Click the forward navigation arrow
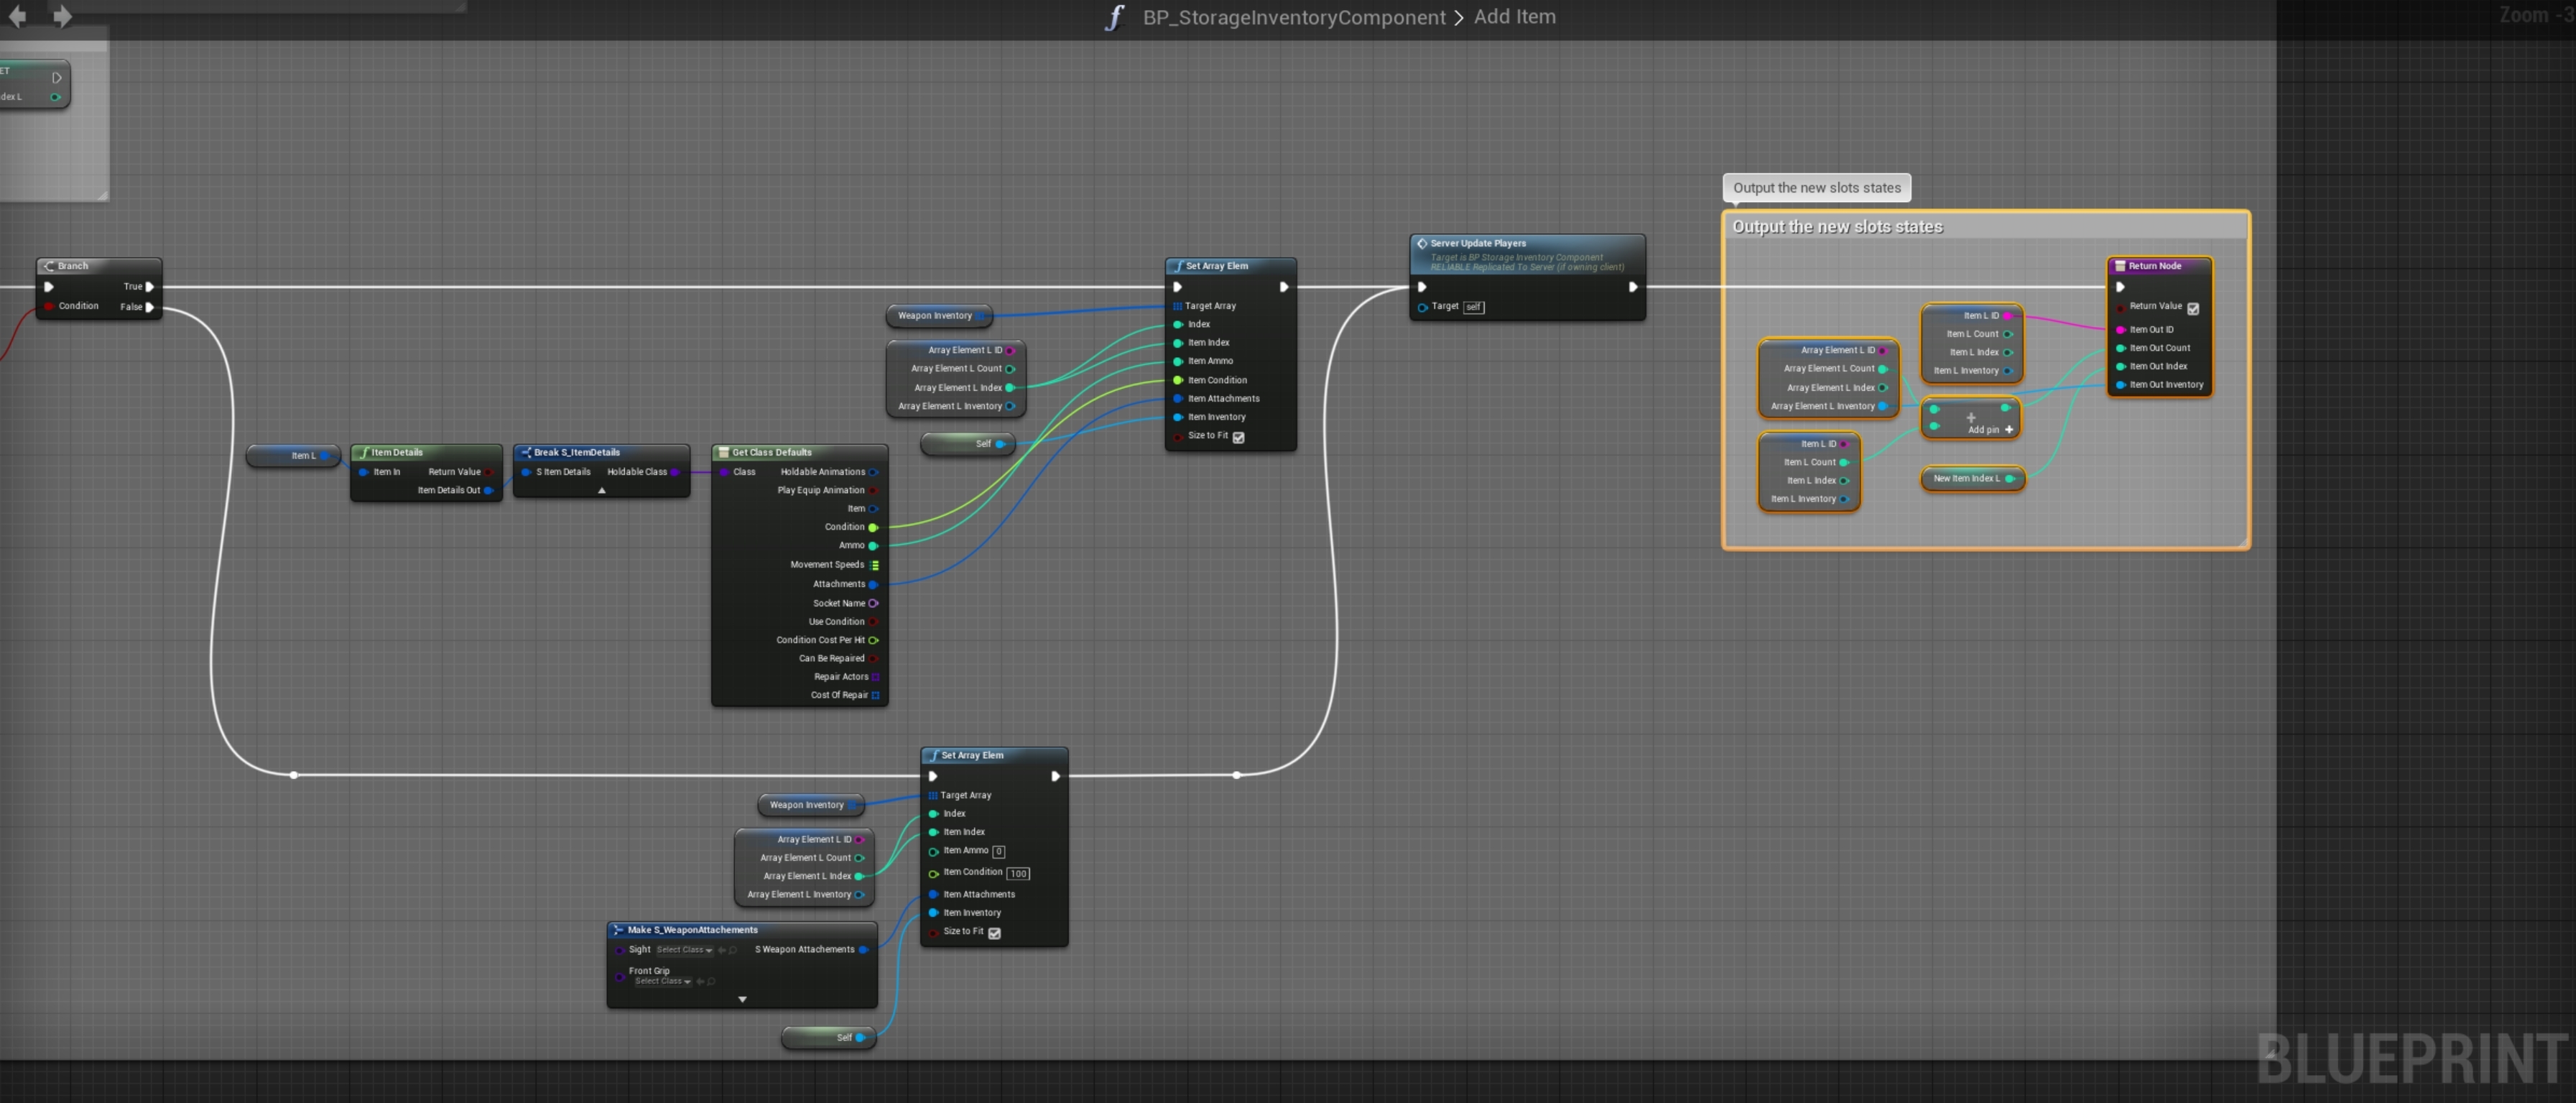Image resolution: width=2576 pixels, height=1103 pixels. [62, 16]
